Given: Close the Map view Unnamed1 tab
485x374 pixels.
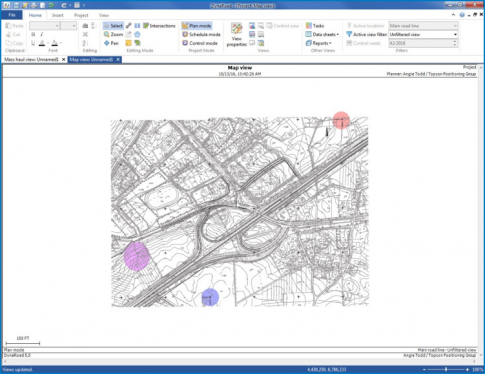Looking at the screenshot, I should (118, 59).
